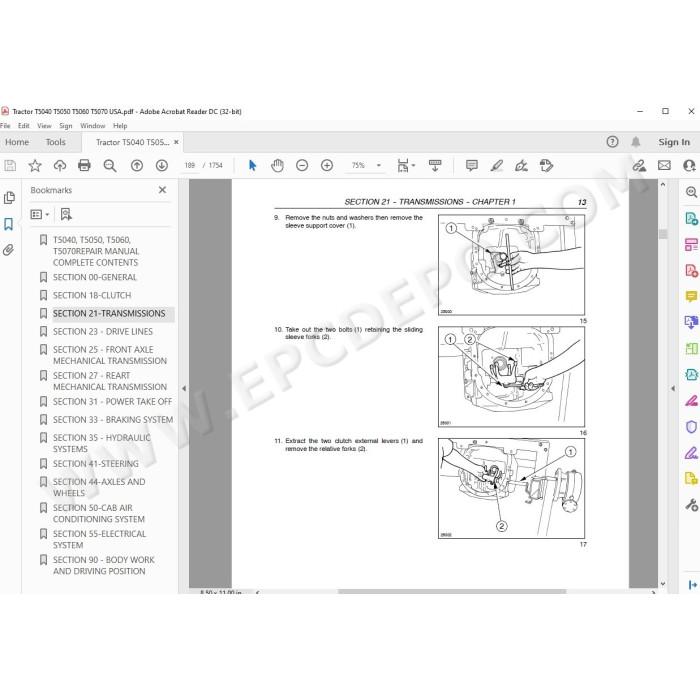Open SECTION 18-CLUTCH bookmark
Image resolution: width=700 pixels, height=700 pixels.
92,295
